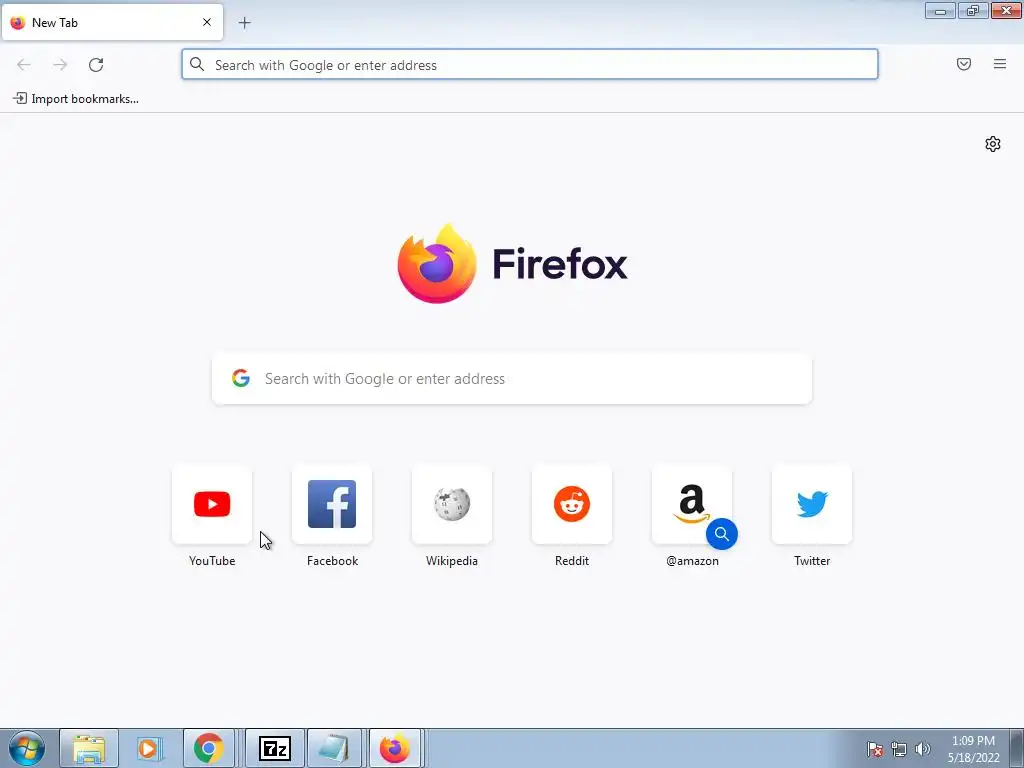Screen dimensions: 1024x768
Task: Click the forward navigation arrow
Action: (x=60, y=65)
